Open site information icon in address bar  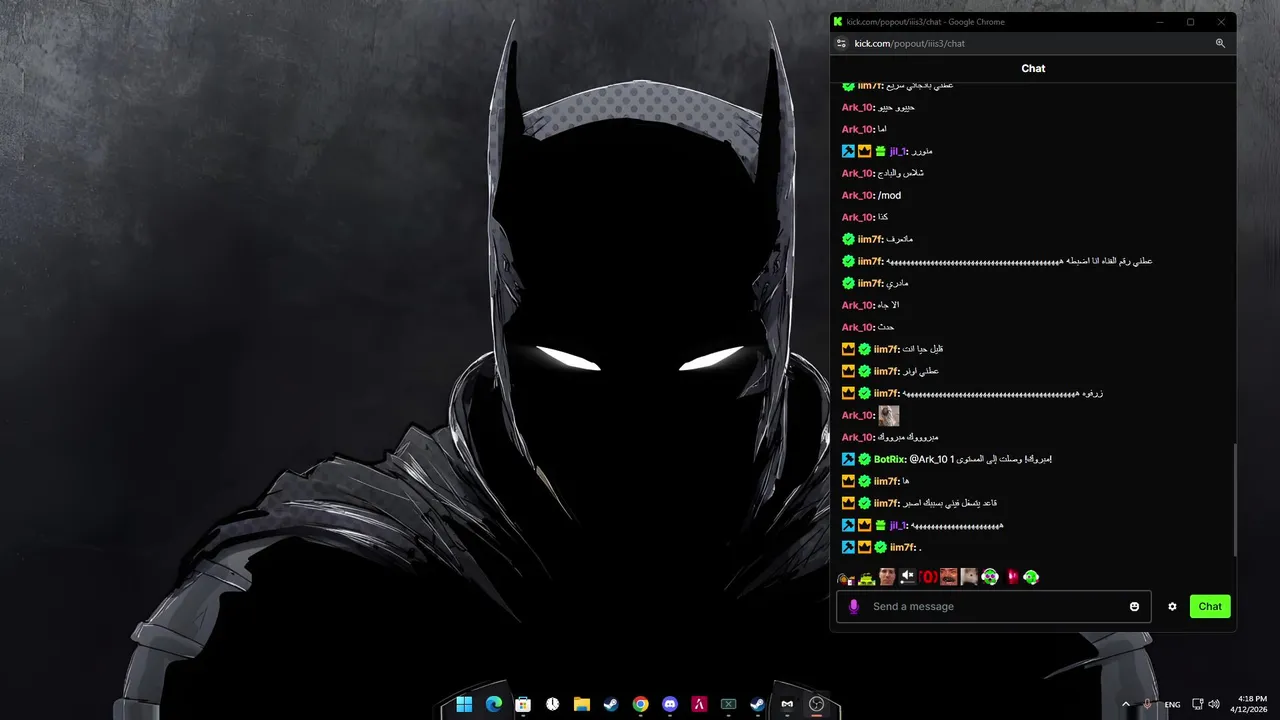point(841,43)
